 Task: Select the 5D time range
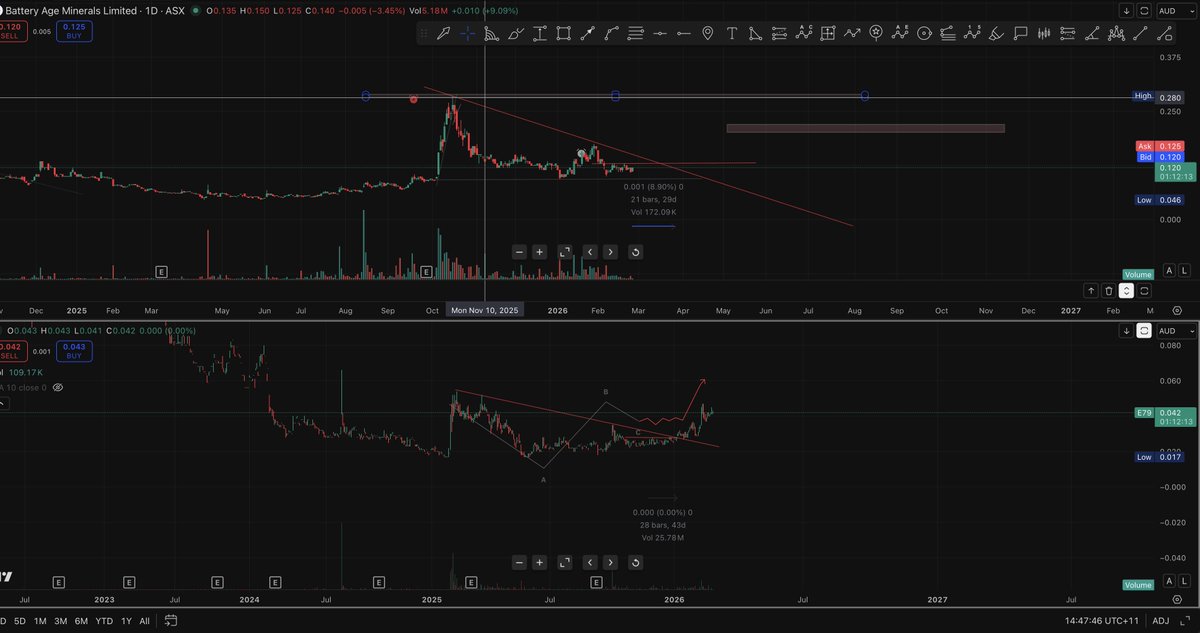click(x=19, y=621)
